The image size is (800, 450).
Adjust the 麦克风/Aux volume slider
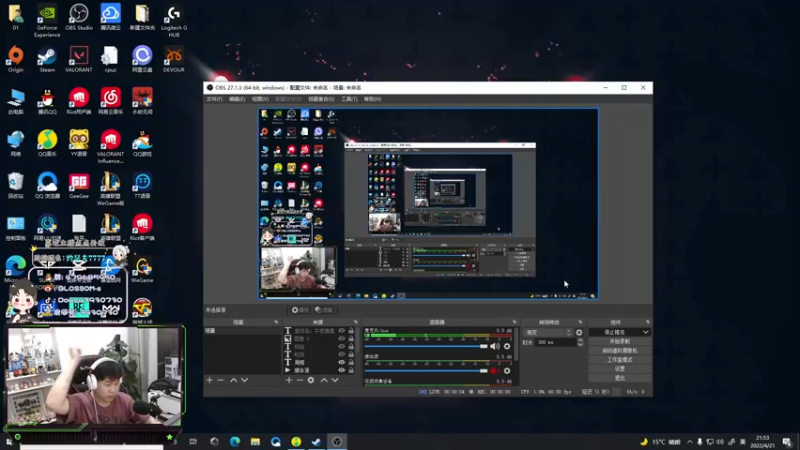[426, 346]
